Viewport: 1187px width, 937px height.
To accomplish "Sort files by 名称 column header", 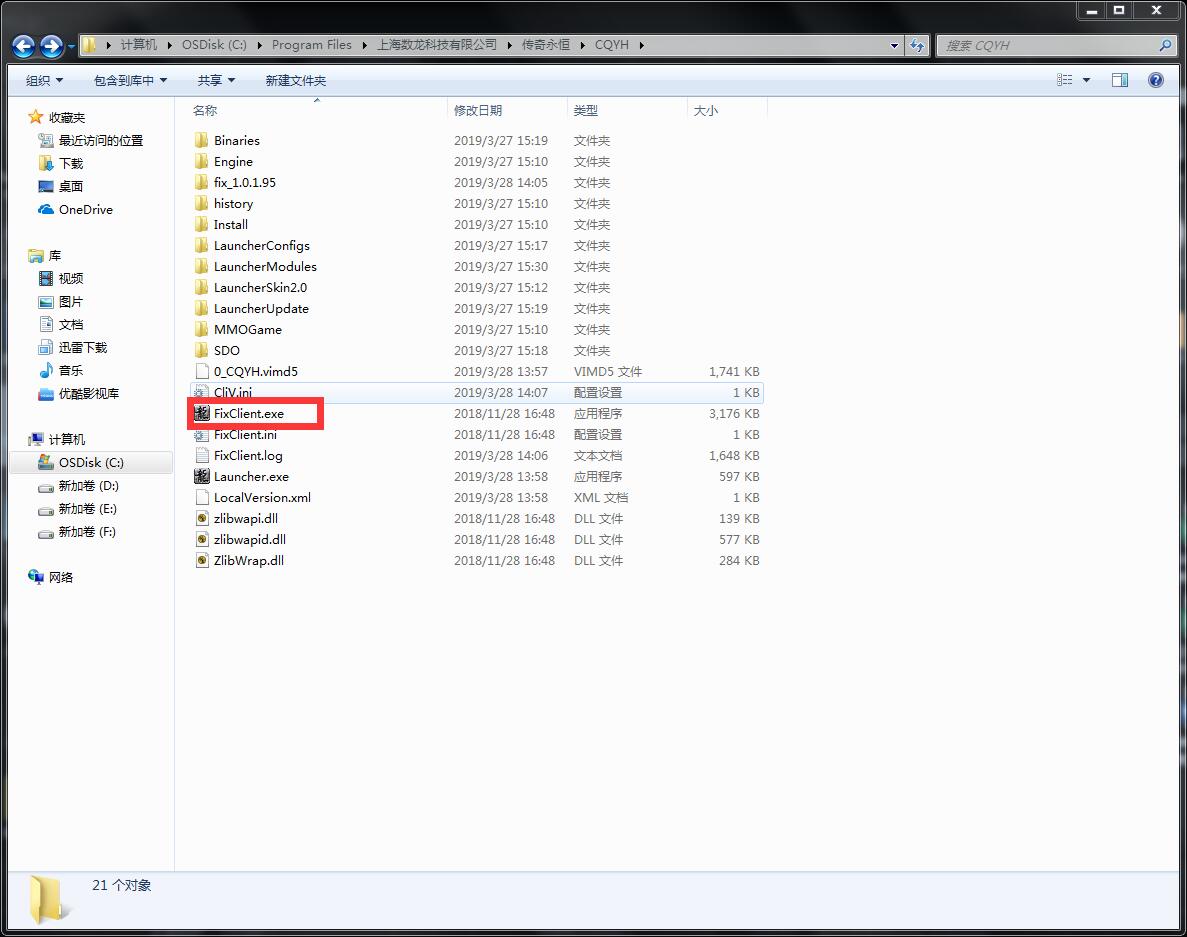I will [x=205, y=110].
